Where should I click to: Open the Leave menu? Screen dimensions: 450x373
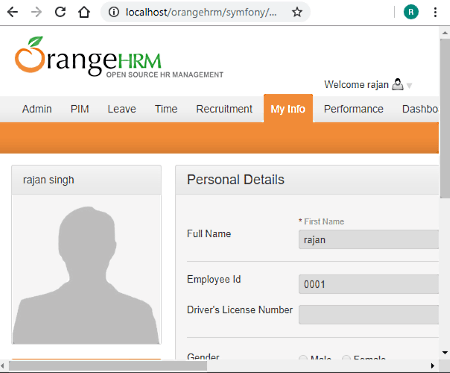pos(122,109)
